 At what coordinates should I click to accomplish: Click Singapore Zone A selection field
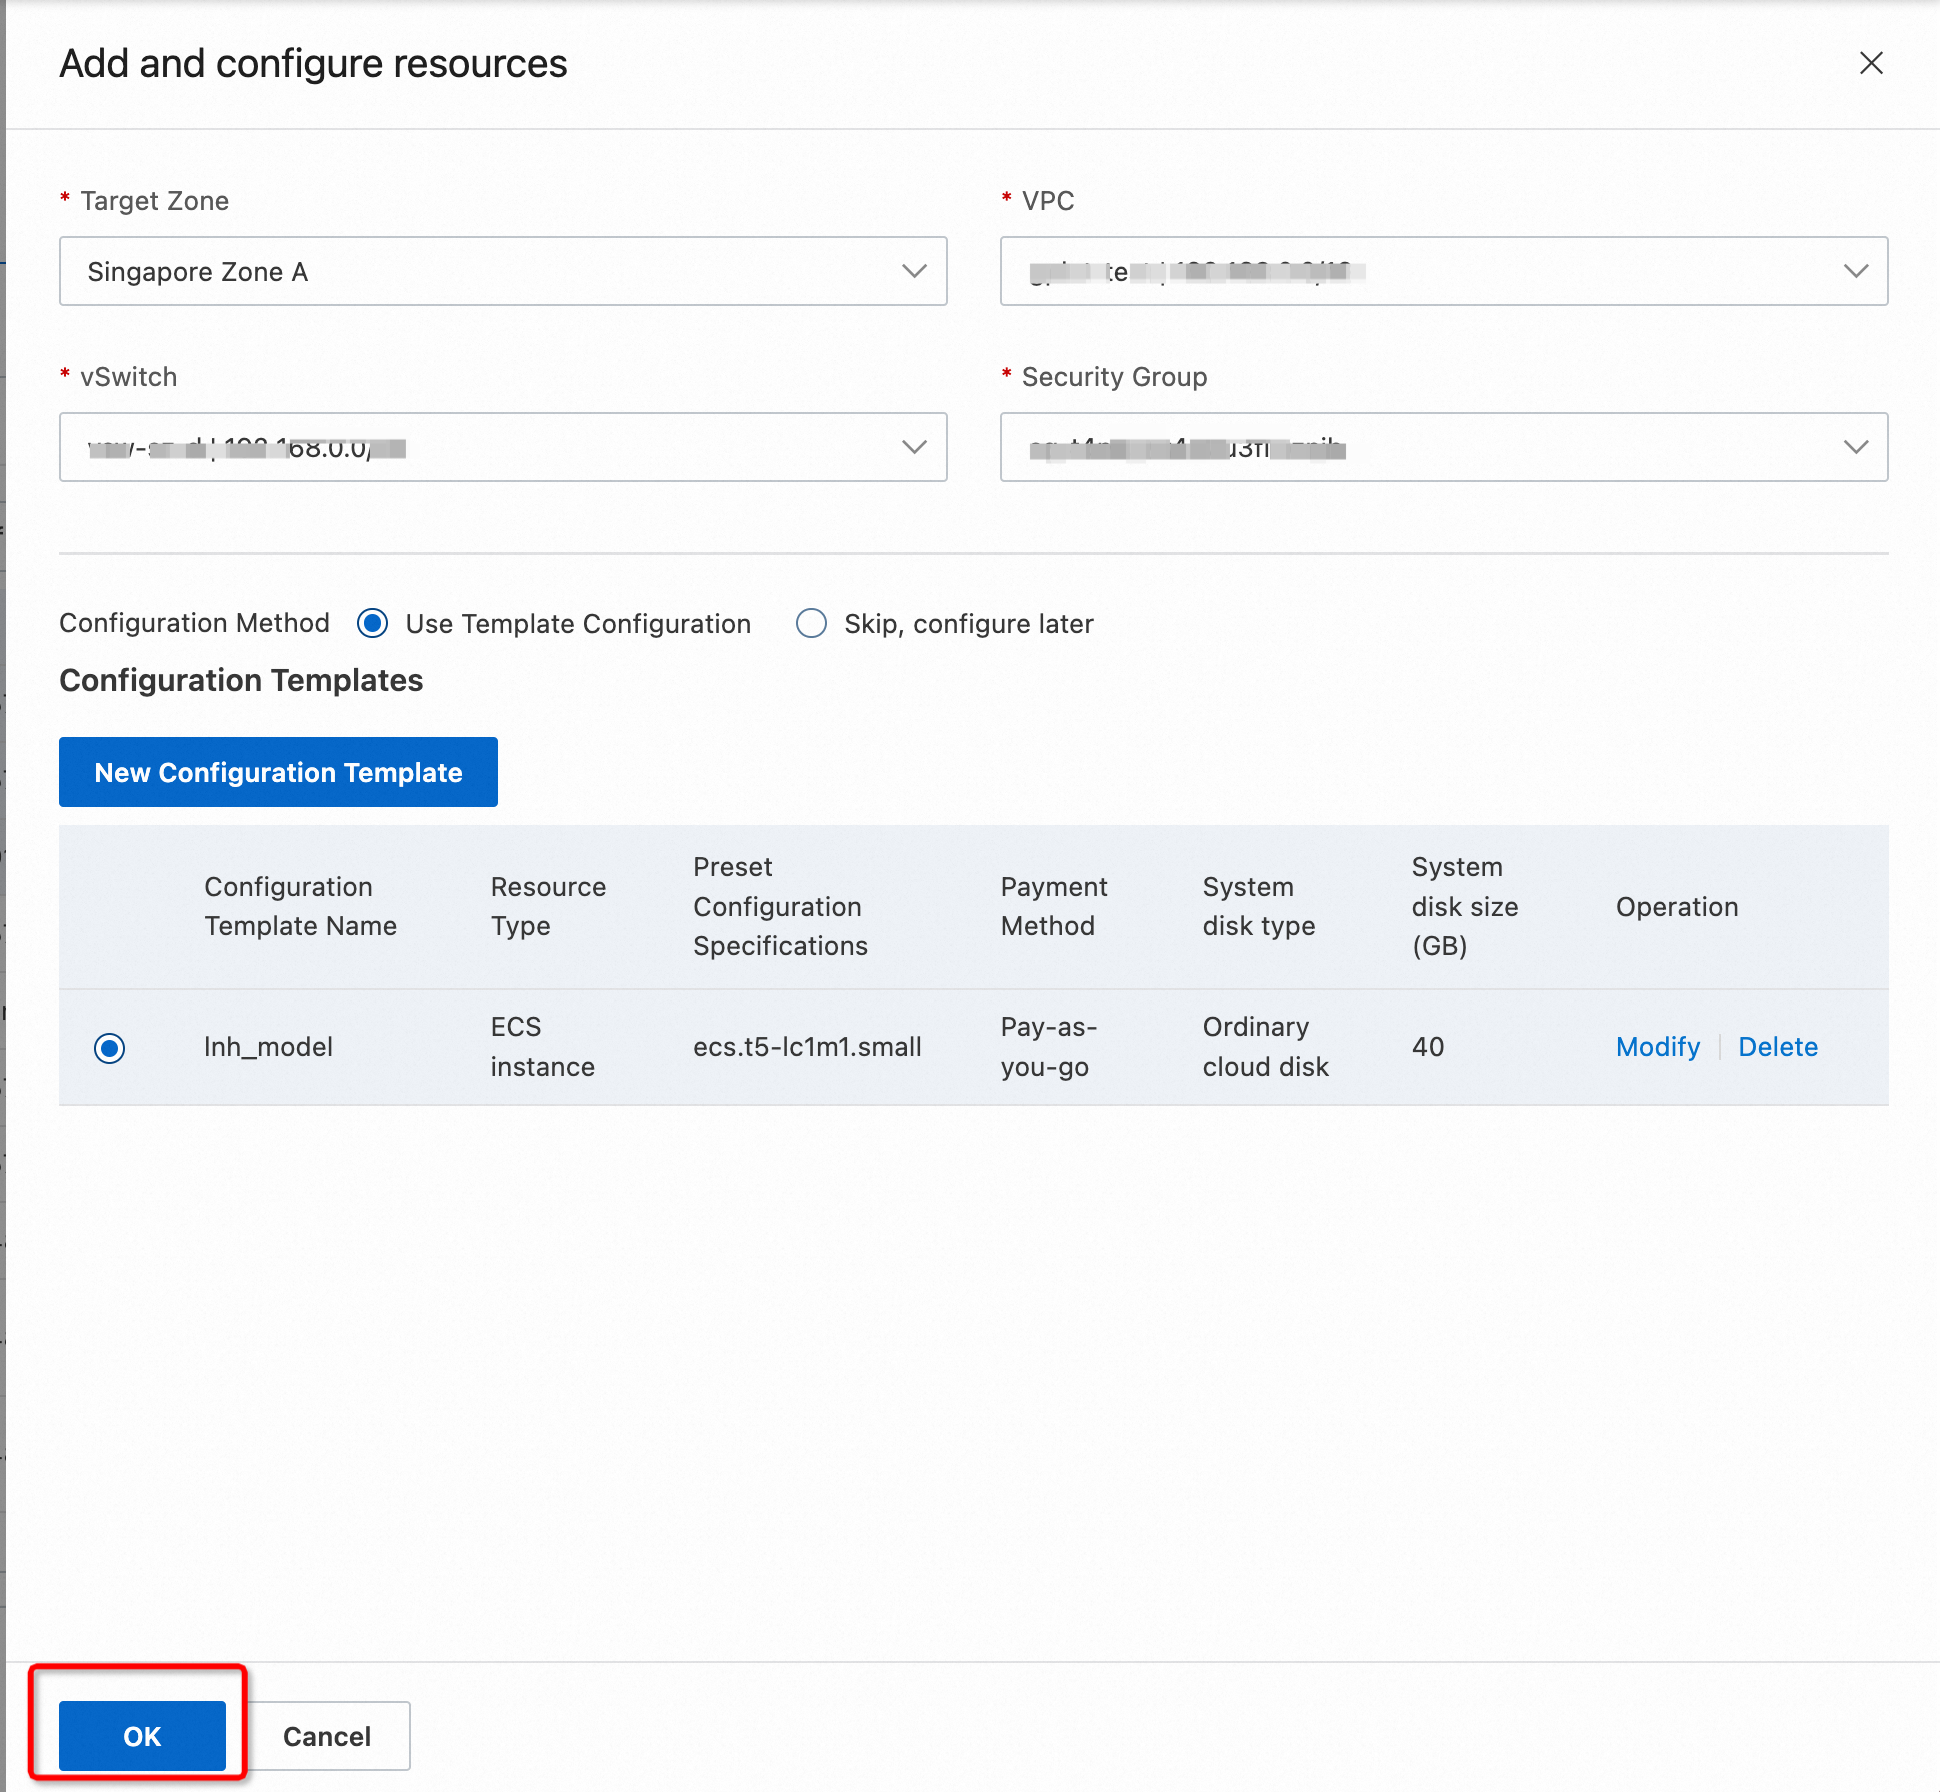click(480, 271)
